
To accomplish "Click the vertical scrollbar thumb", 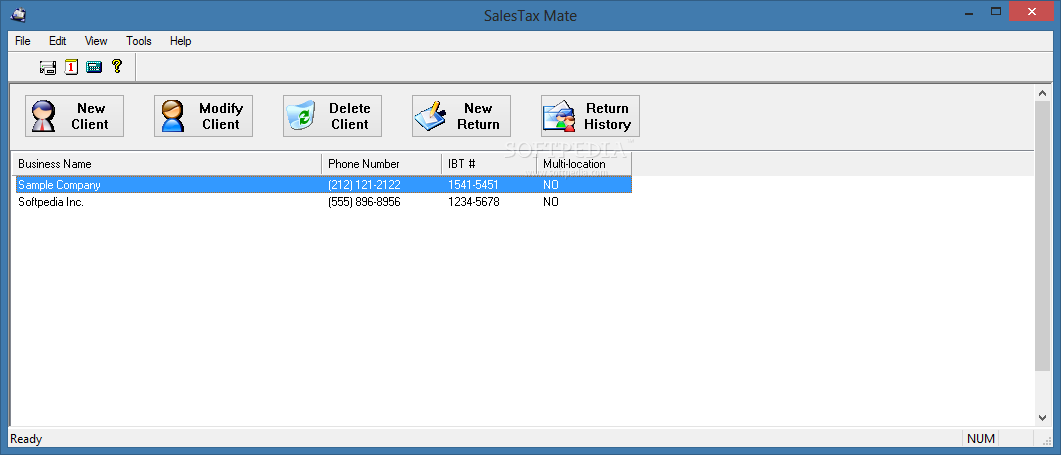I will click(x=1042, y=235).
